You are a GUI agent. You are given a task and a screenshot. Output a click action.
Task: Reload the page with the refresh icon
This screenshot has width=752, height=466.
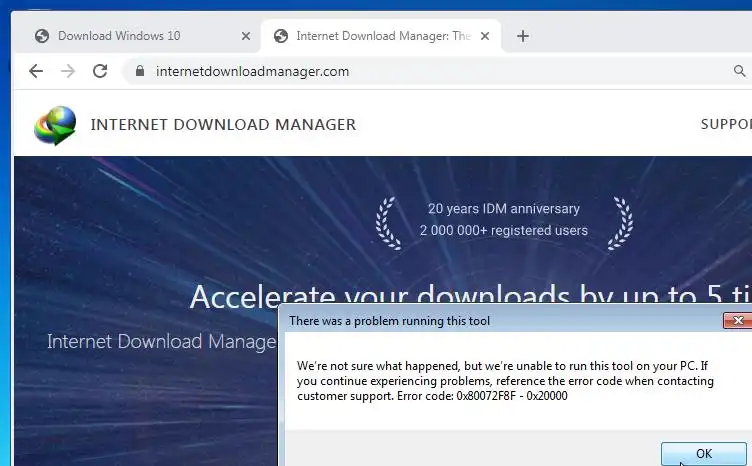[x=100, y=71]
